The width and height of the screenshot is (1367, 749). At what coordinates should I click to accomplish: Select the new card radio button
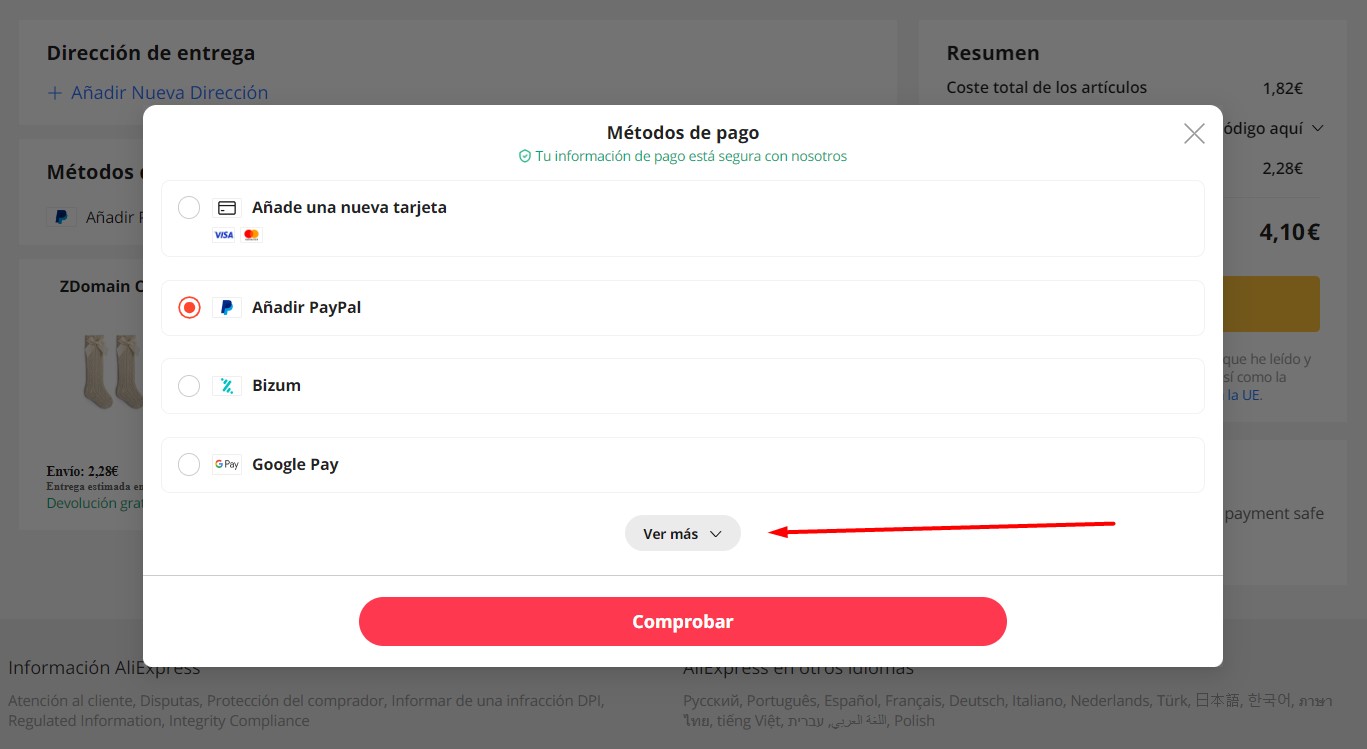[189, 208]
